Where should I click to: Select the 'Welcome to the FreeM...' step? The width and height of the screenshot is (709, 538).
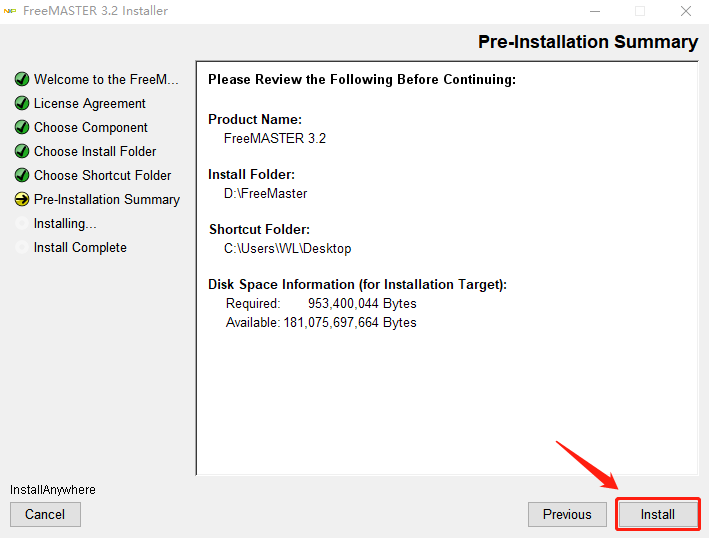(x=106, y=79)
